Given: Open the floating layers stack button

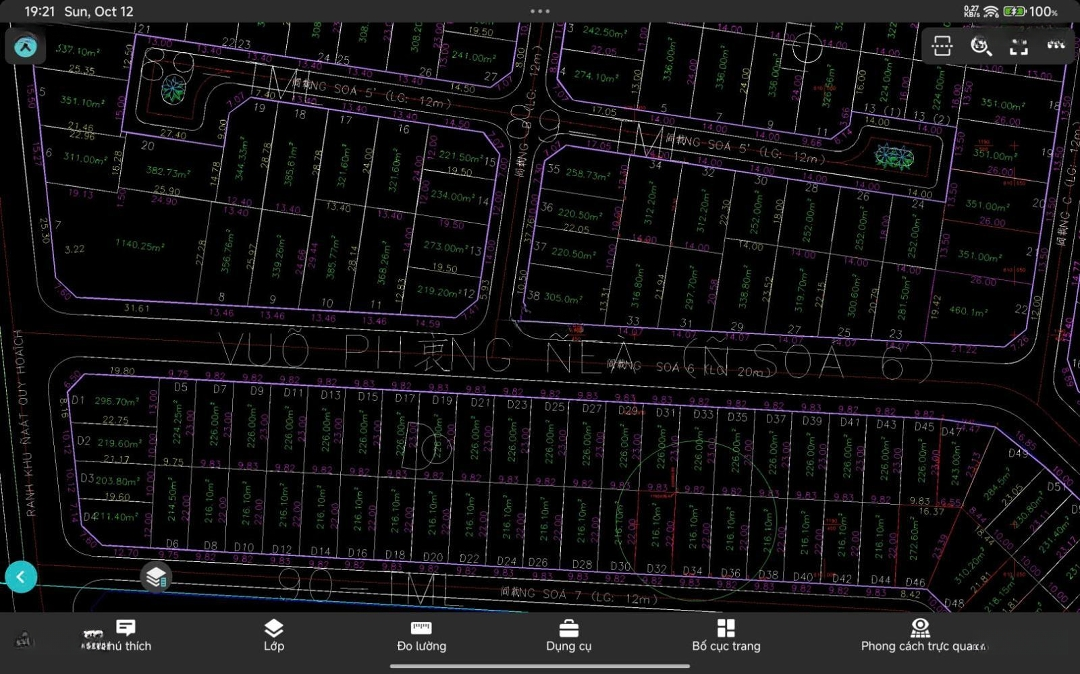Looking at the screenshot, I should tap(155, 577).
